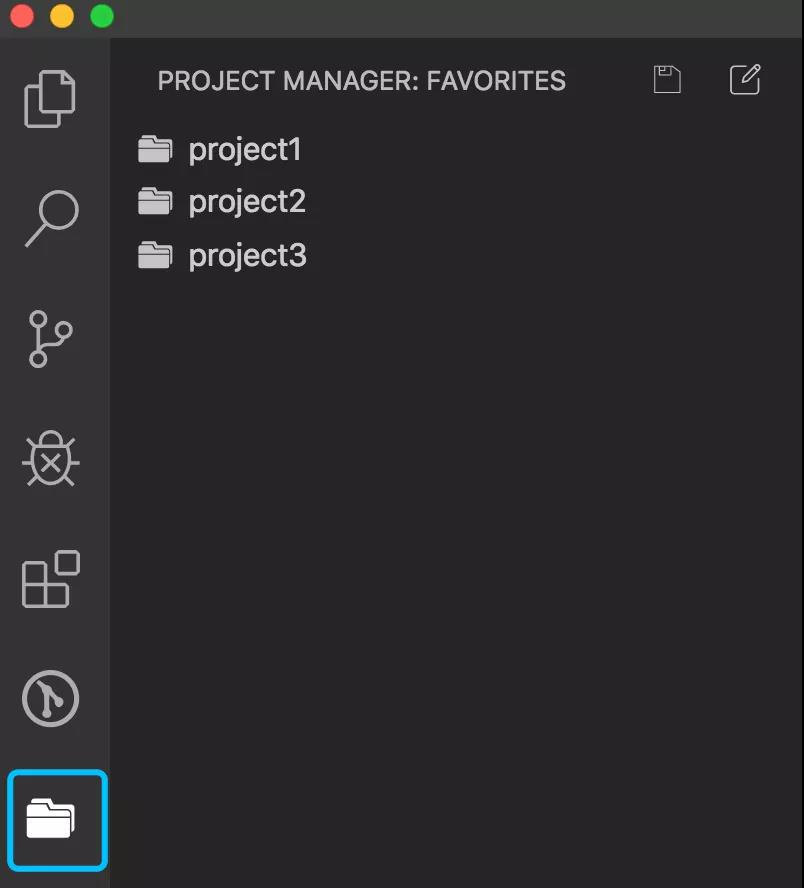
Task: Open the Search view
Action: tap(51, 218)
